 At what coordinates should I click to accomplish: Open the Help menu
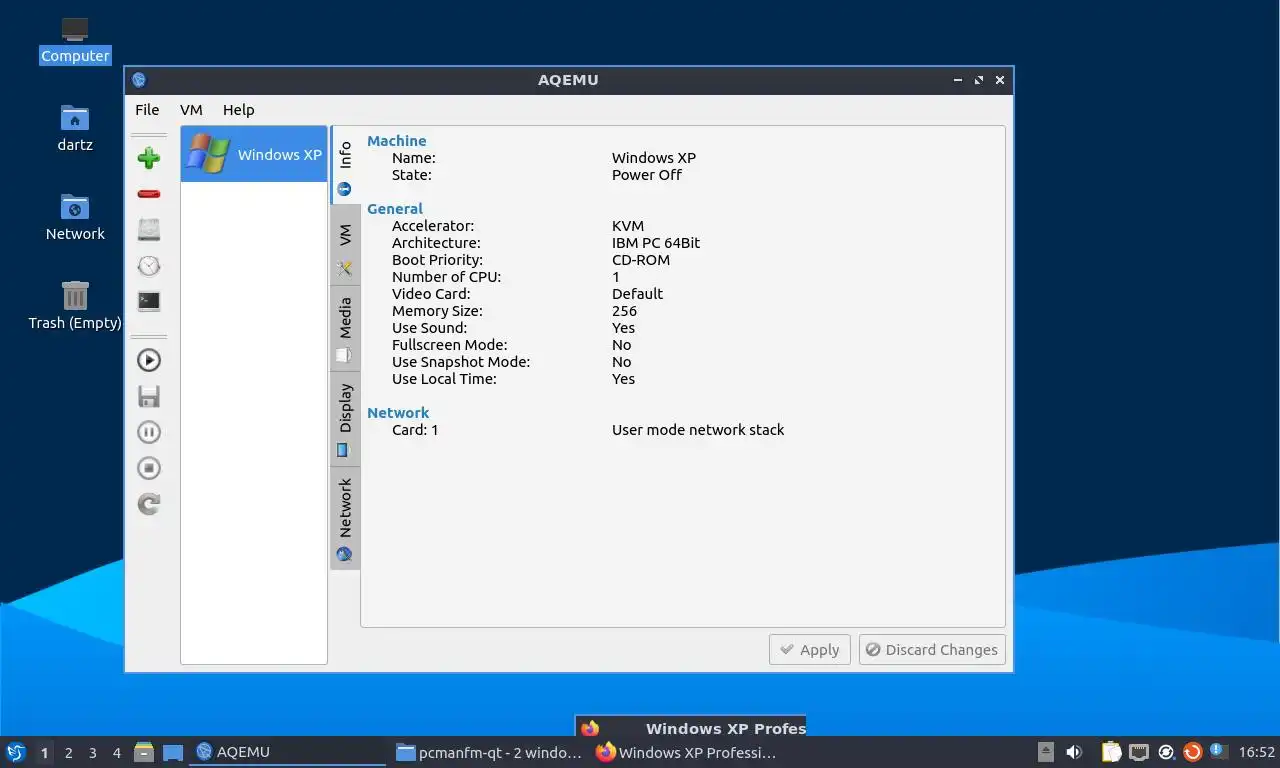(238, 110)
